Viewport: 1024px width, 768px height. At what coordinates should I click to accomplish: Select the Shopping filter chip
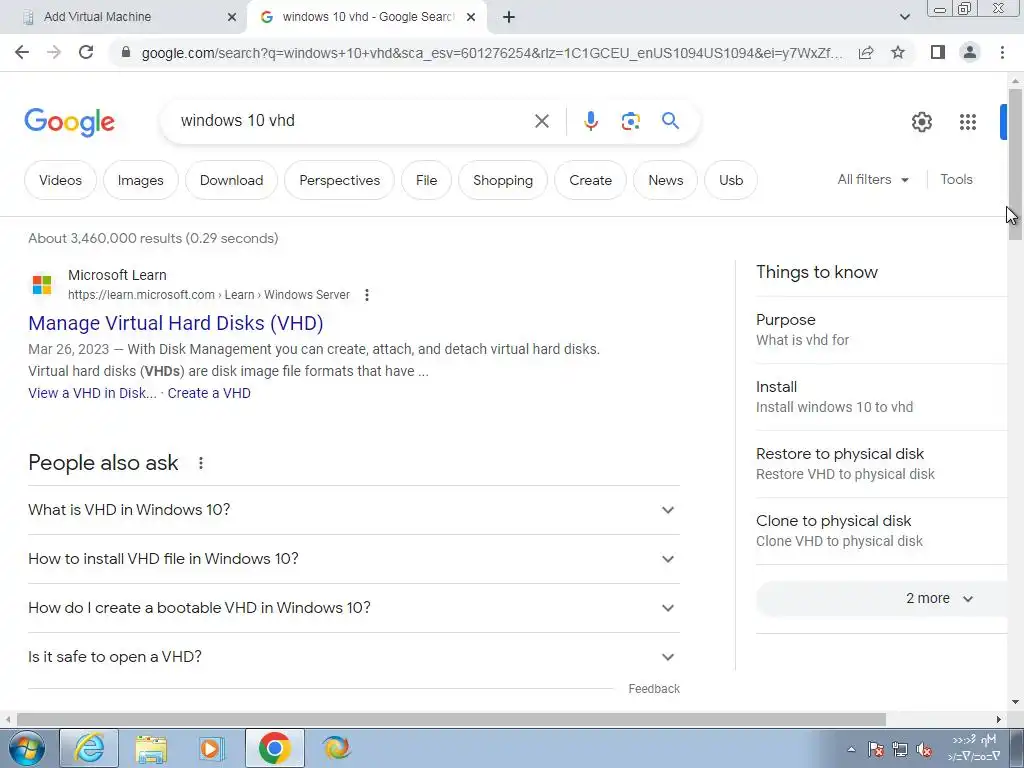pyautogui.click(x=503, y=180)
